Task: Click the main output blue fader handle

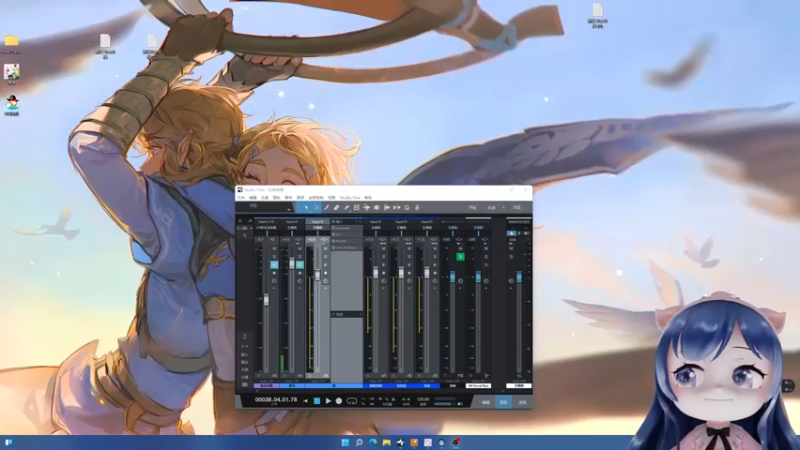Action: 519,277
